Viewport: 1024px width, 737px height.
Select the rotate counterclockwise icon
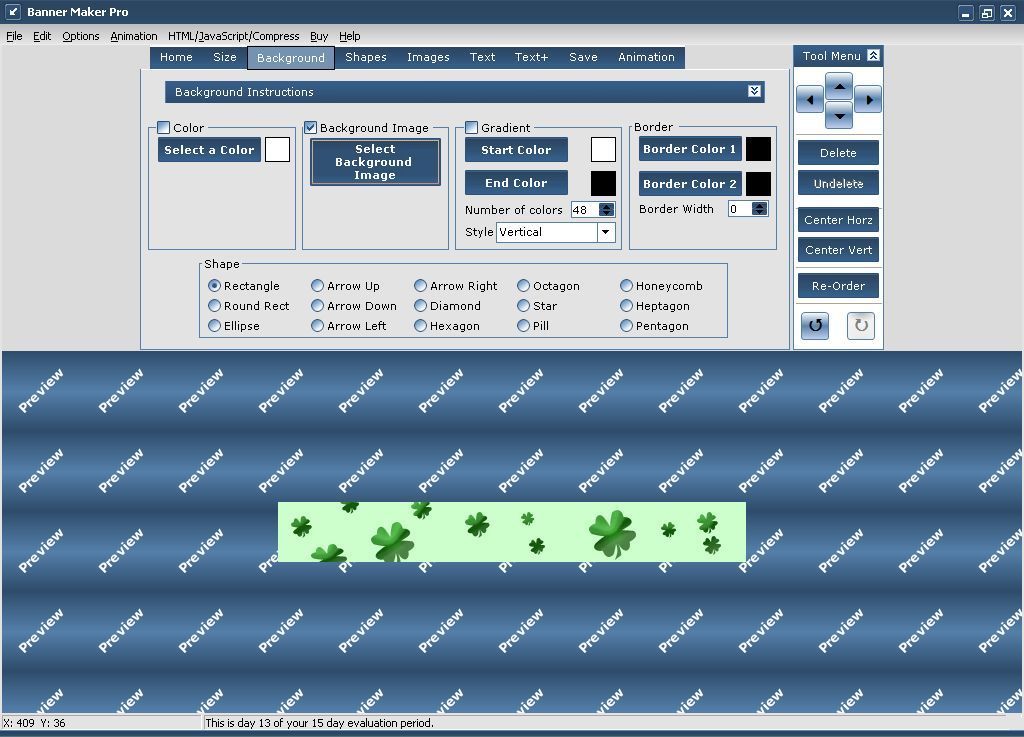[x=814, y=325]
